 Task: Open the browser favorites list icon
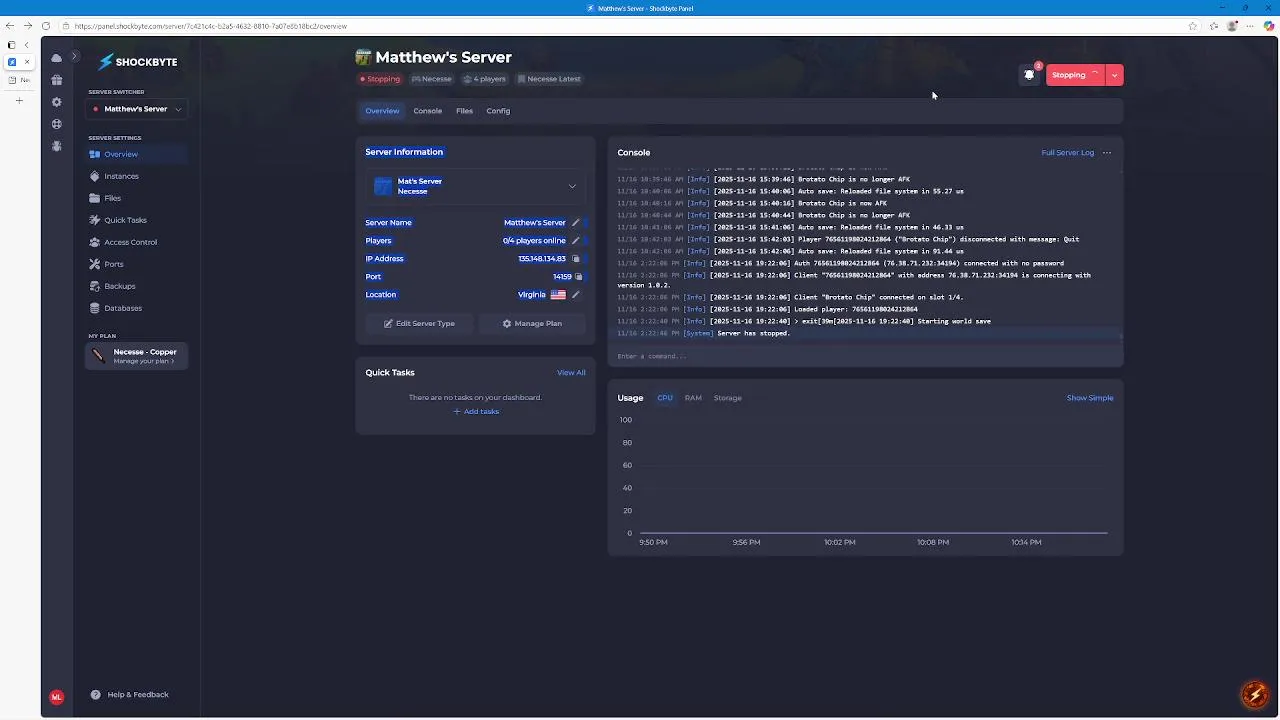(x=1214, y=26)
